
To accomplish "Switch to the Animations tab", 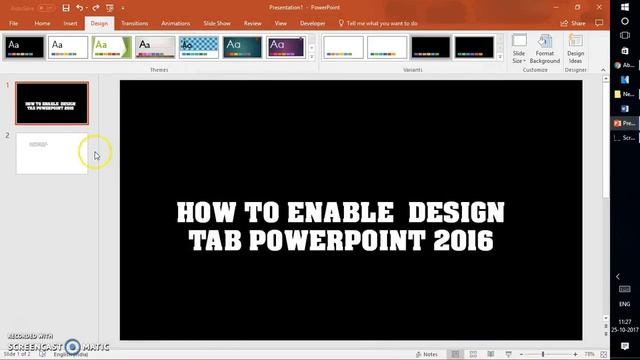I will (176, 23).
